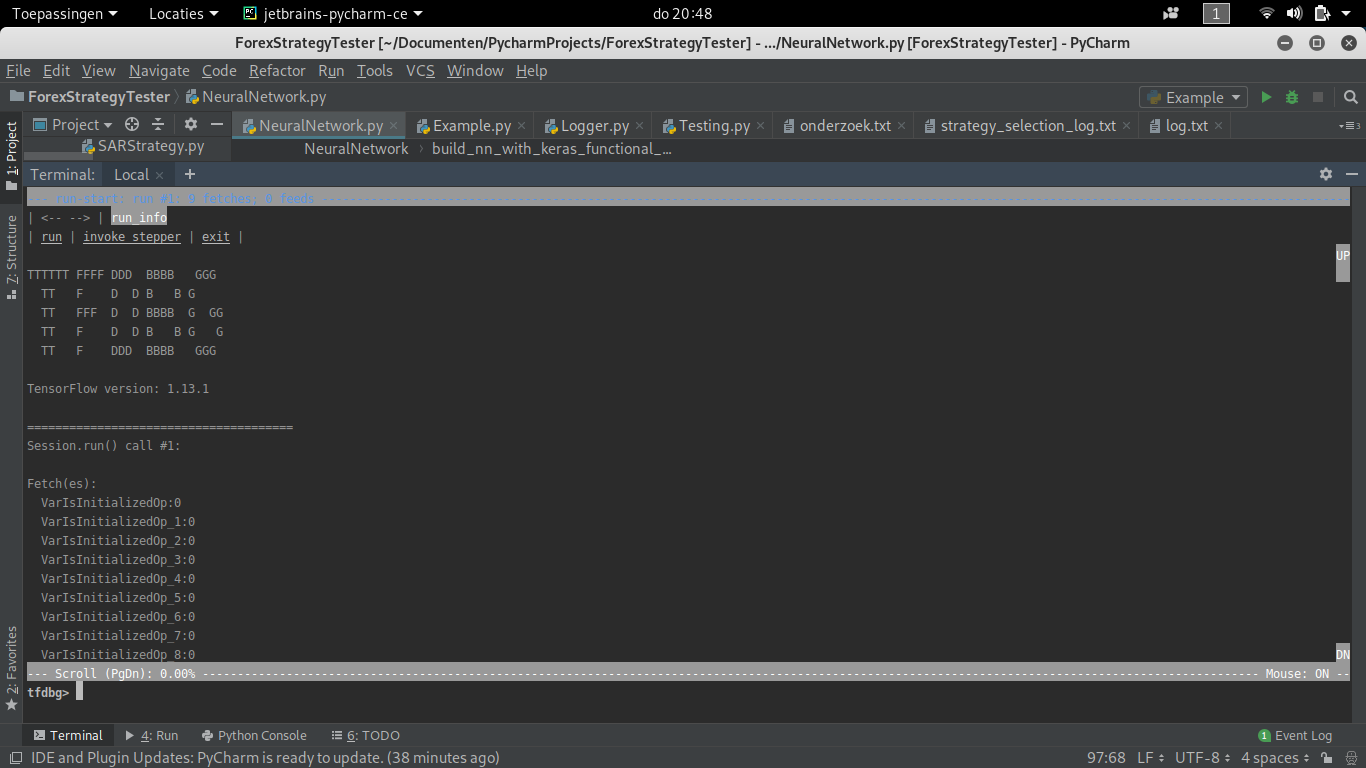Close the Testing.py editor tab
The image size is (1366, 768).
pyautogui.click(x=761, y=126)
